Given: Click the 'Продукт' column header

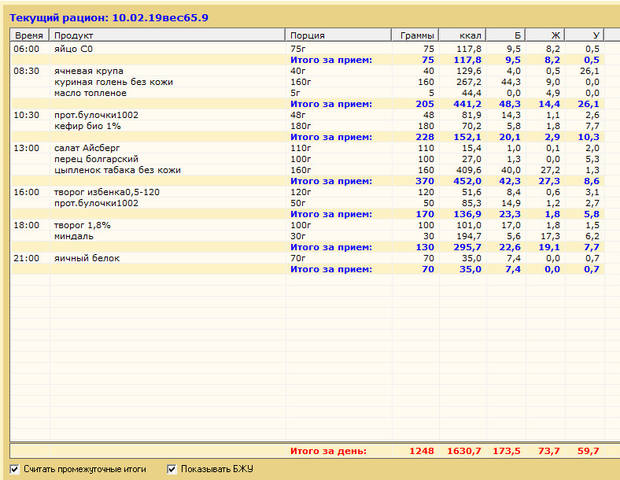Looking at the screenshot, I should tap(167, 35).
